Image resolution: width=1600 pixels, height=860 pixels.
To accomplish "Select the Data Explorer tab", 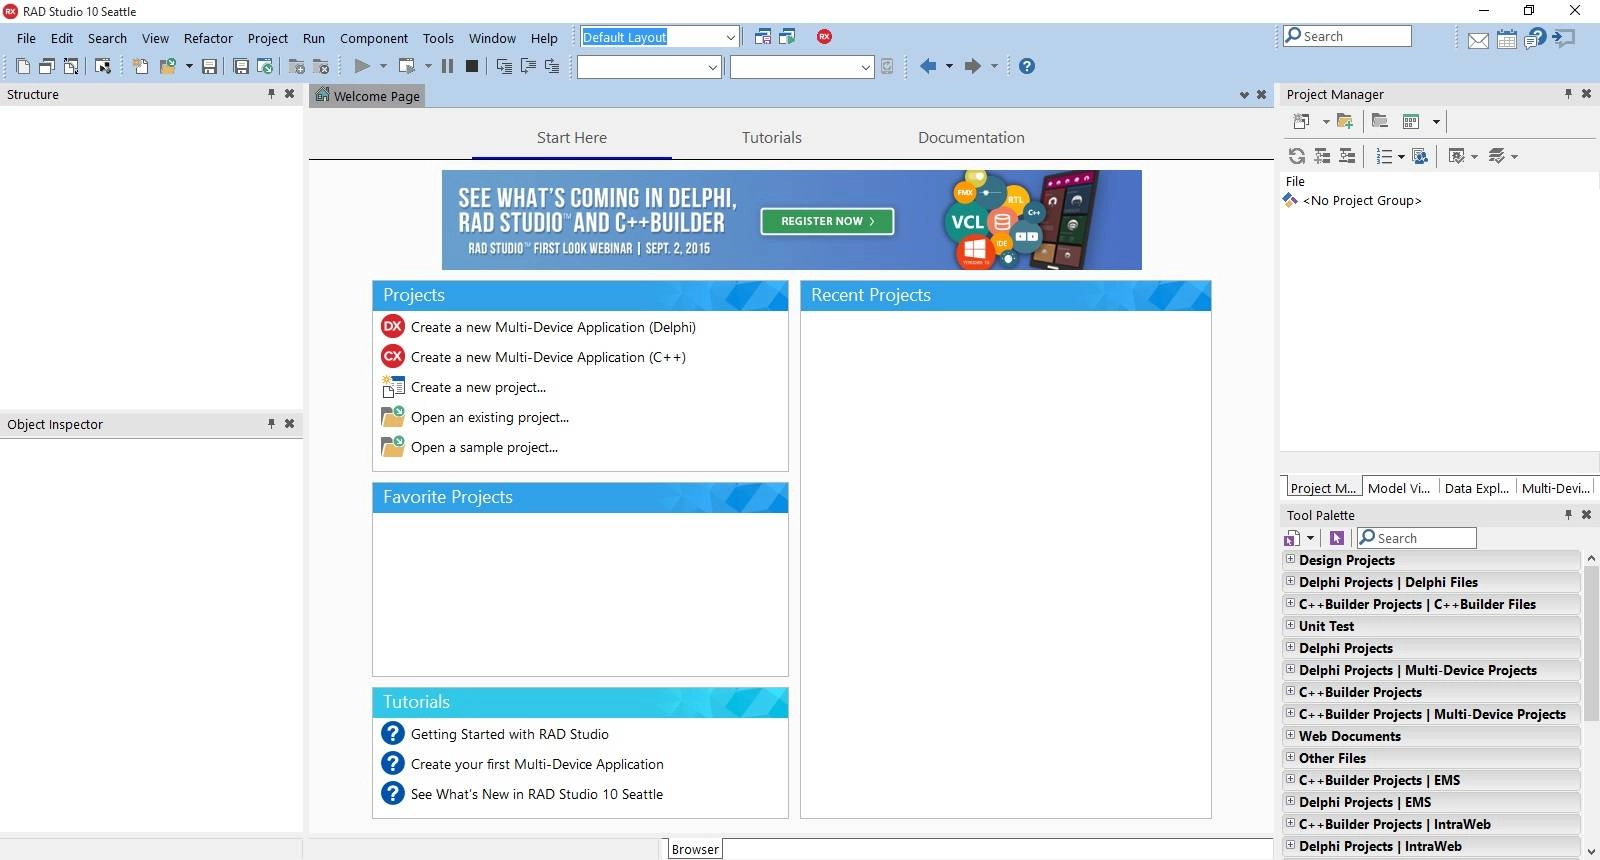I will click(x=1477, y=488).
